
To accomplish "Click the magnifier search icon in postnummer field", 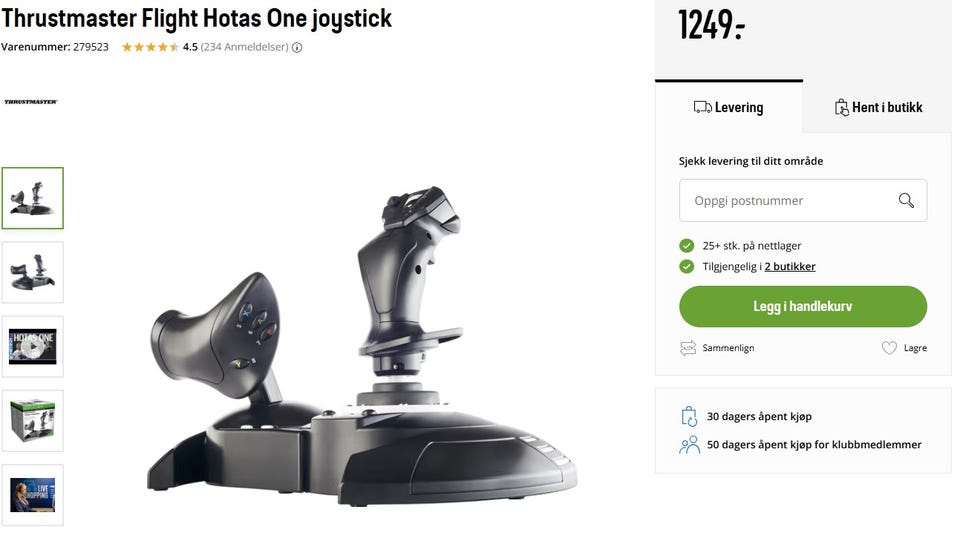I will tap(906, 200).
